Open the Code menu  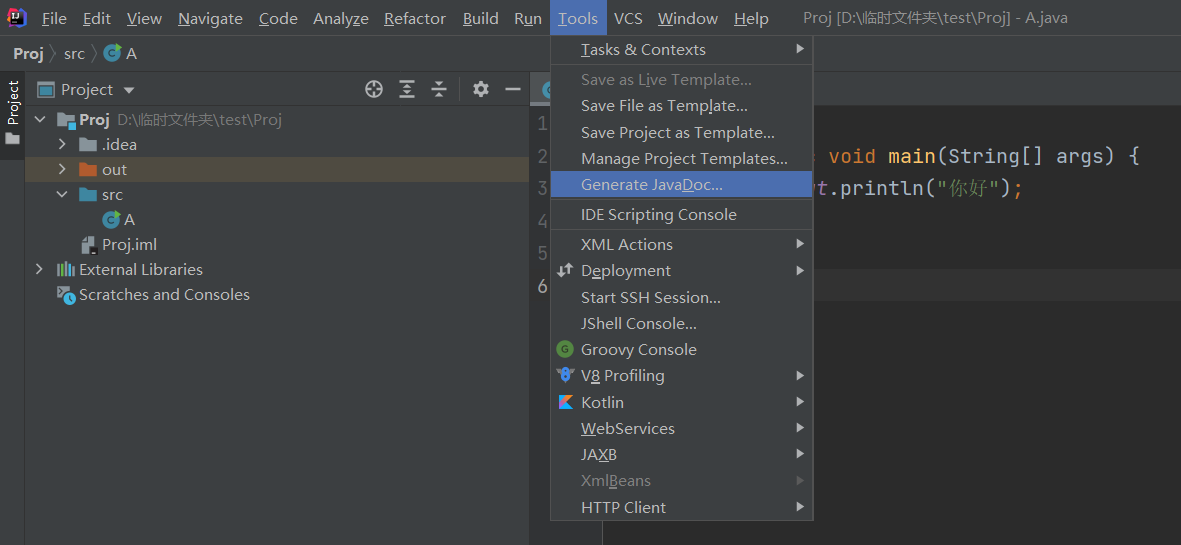pyautogui.click(x=278, y=18)
